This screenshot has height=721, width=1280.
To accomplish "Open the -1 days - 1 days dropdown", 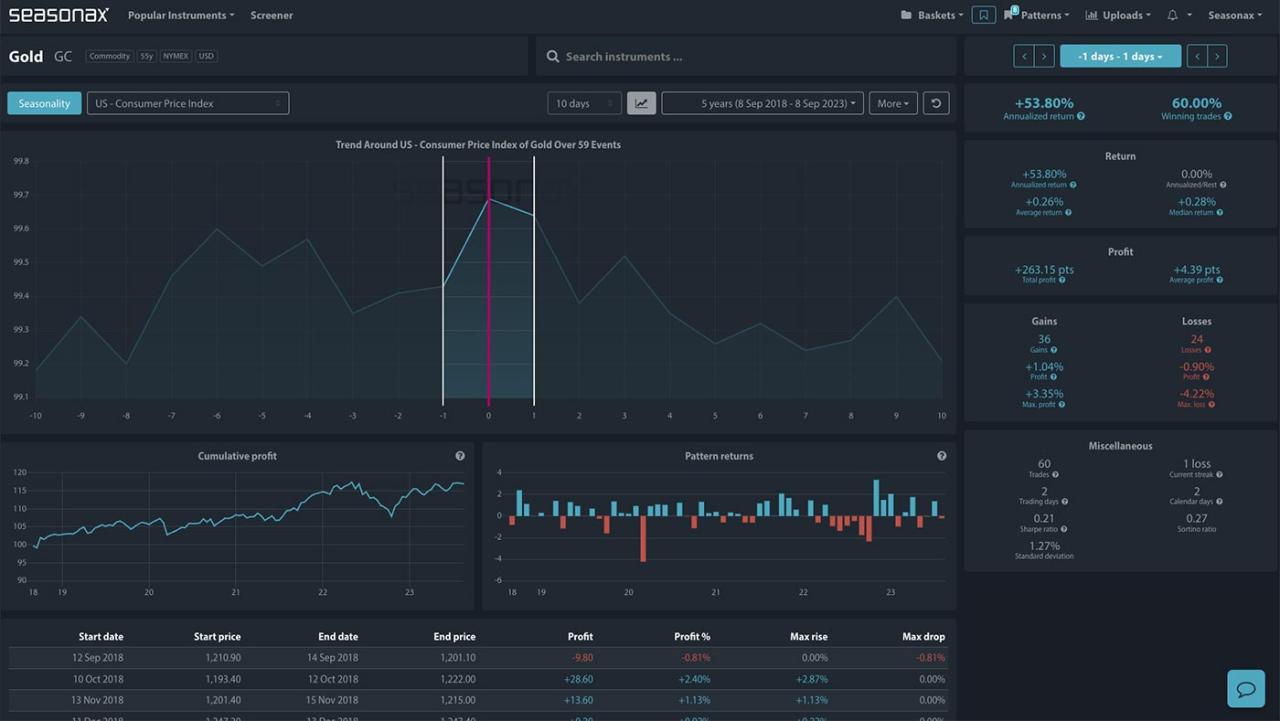I will (x=1120, y=57).
